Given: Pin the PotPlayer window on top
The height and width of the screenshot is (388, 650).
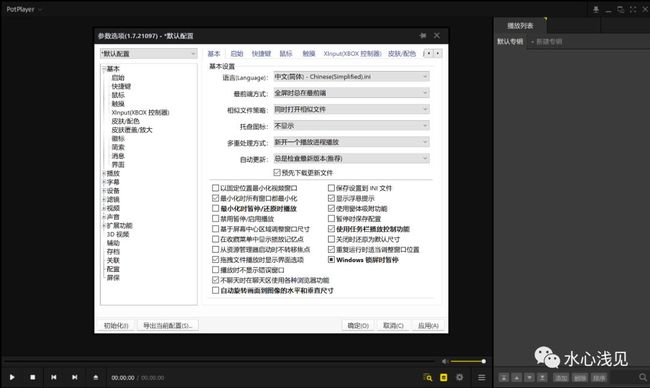Looking at the screenshot, I should (x=596, y=9).
